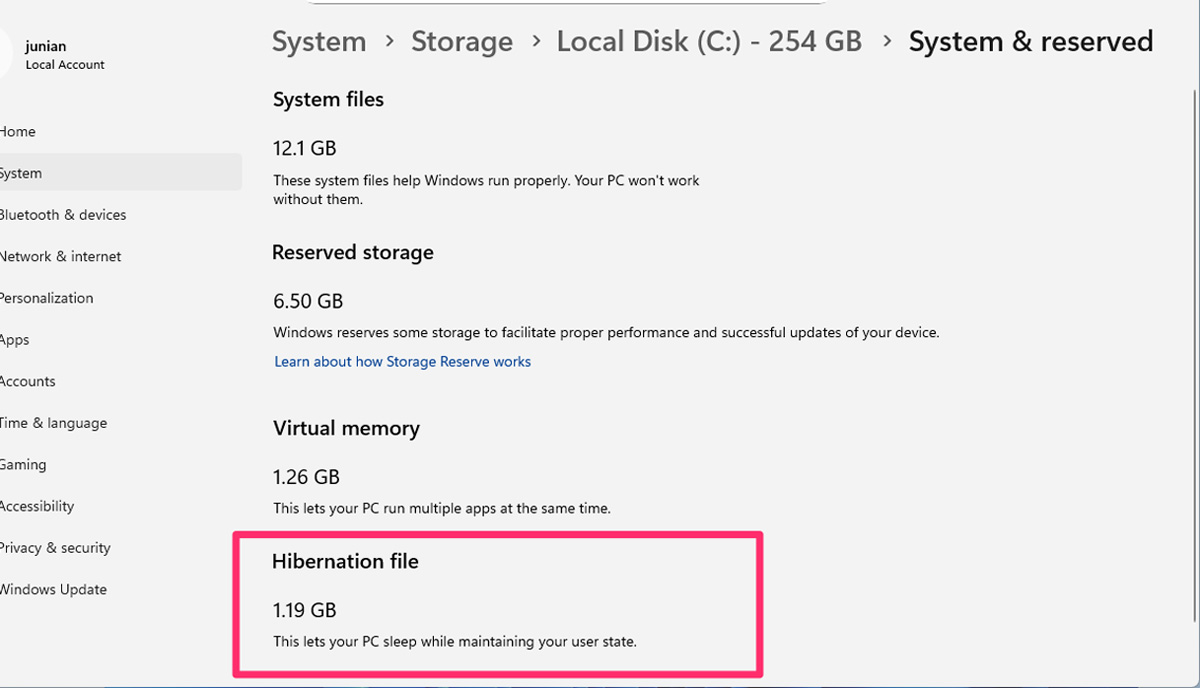Open Learn about how Storage Reserve works

point(402,362)
